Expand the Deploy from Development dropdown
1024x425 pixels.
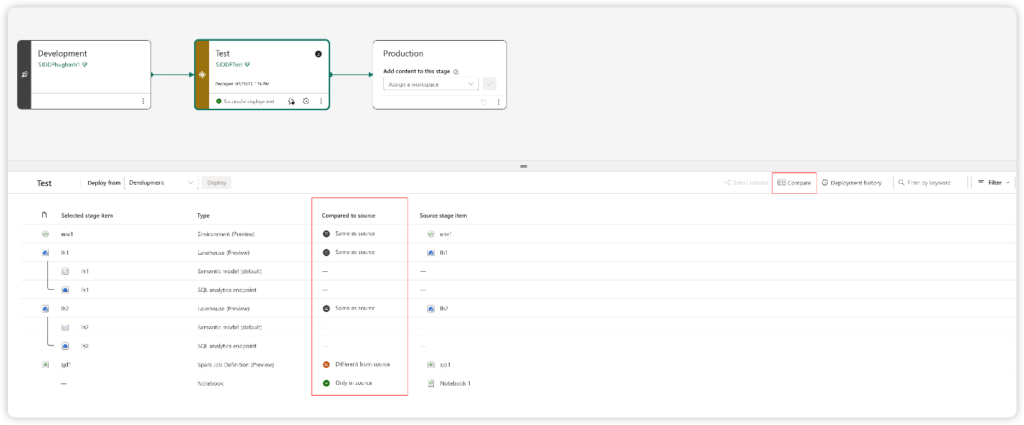pyautogui.click(x=161, y=183)
